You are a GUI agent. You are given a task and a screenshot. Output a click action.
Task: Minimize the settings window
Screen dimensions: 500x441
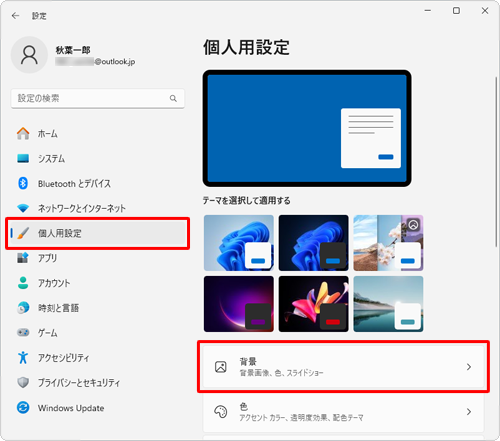coord(428,11)
